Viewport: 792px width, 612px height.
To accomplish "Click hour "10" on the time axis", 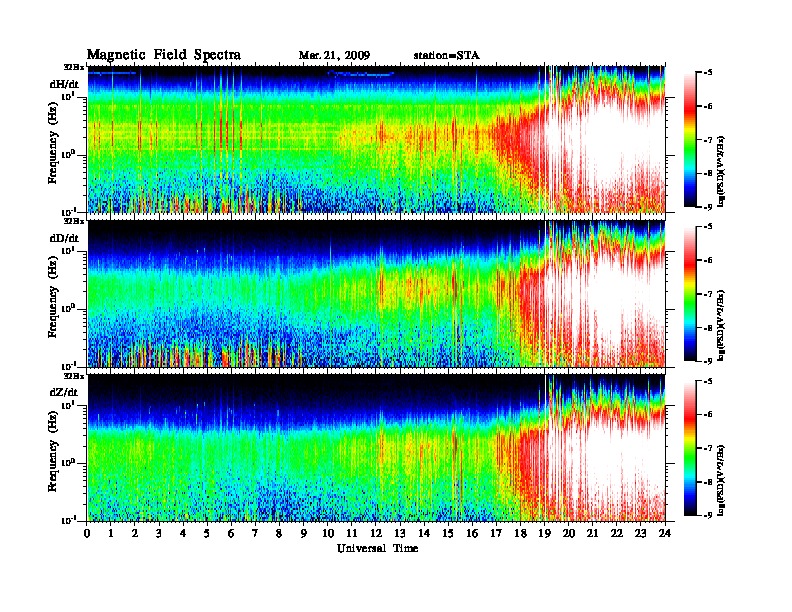I will (x=328, y=534).
